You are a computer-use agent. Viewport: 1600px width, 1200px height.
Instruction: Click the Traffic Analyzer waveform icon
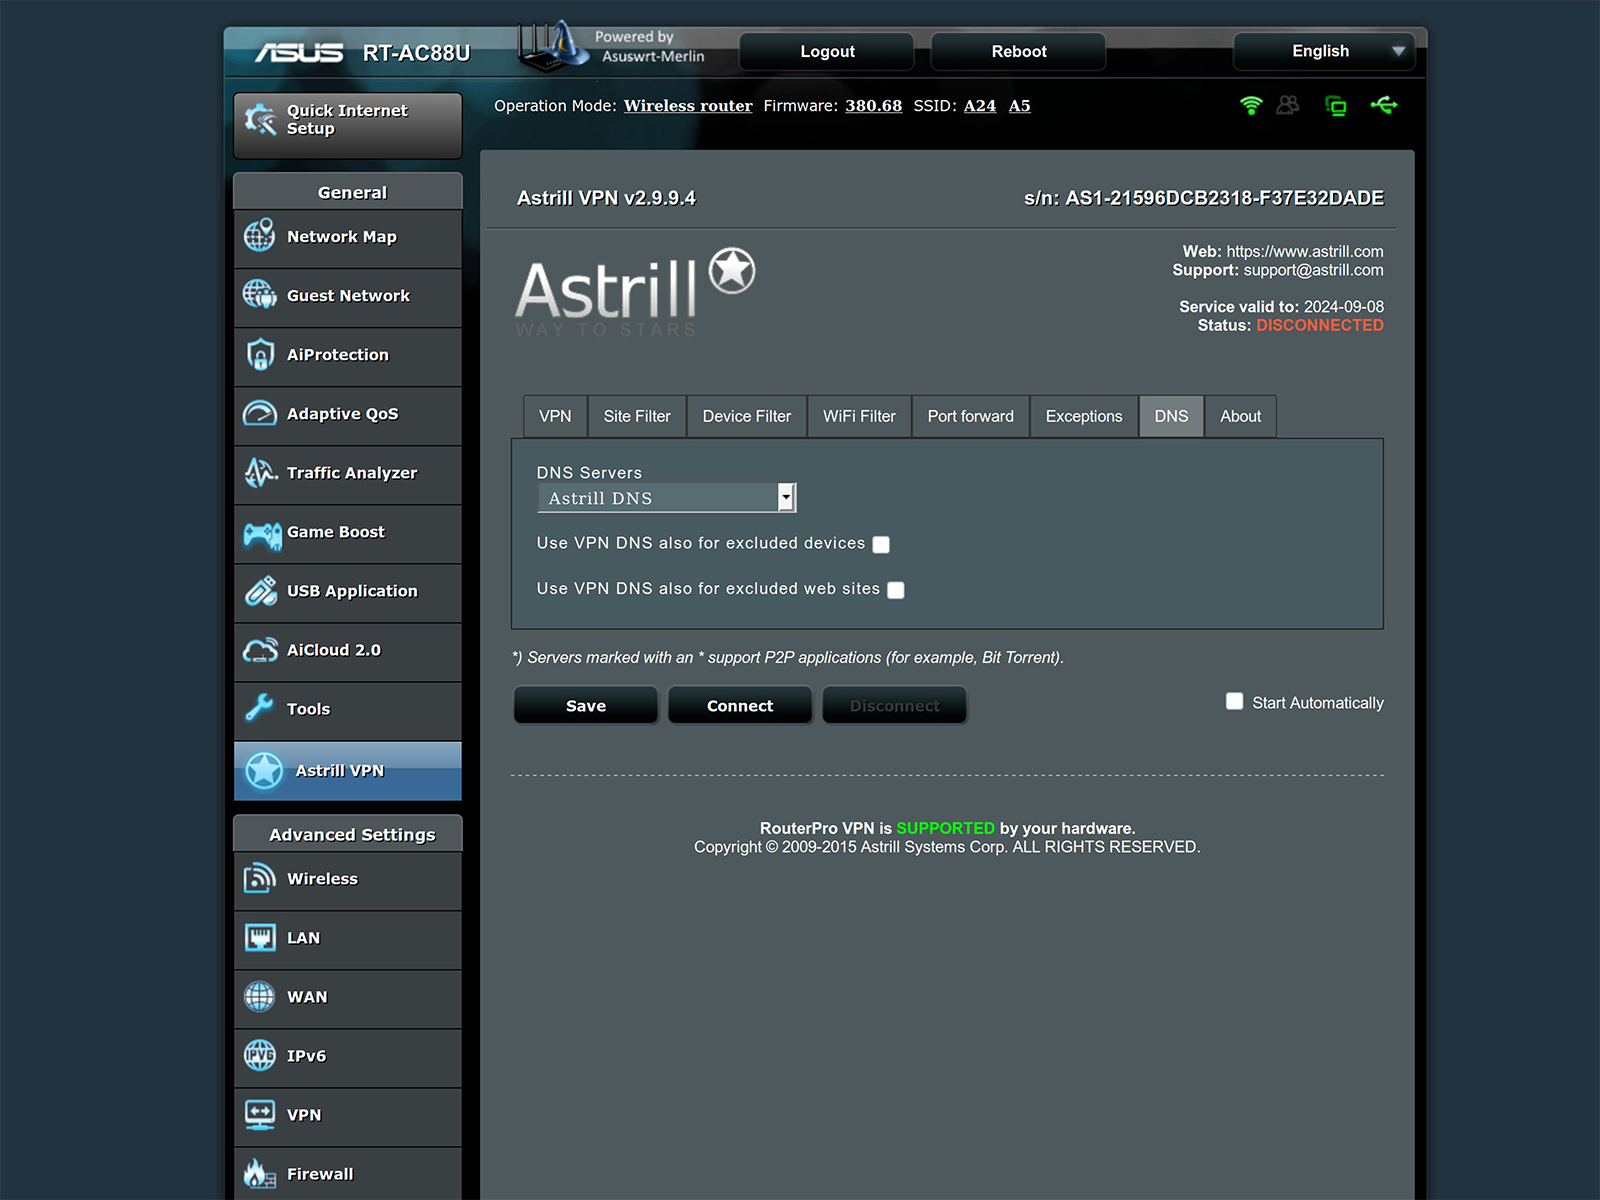point(260,472)
